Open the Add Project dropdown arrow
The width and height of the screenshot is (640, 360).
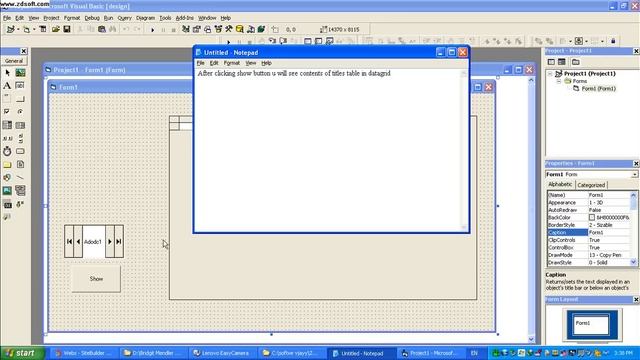coord(18,29)
